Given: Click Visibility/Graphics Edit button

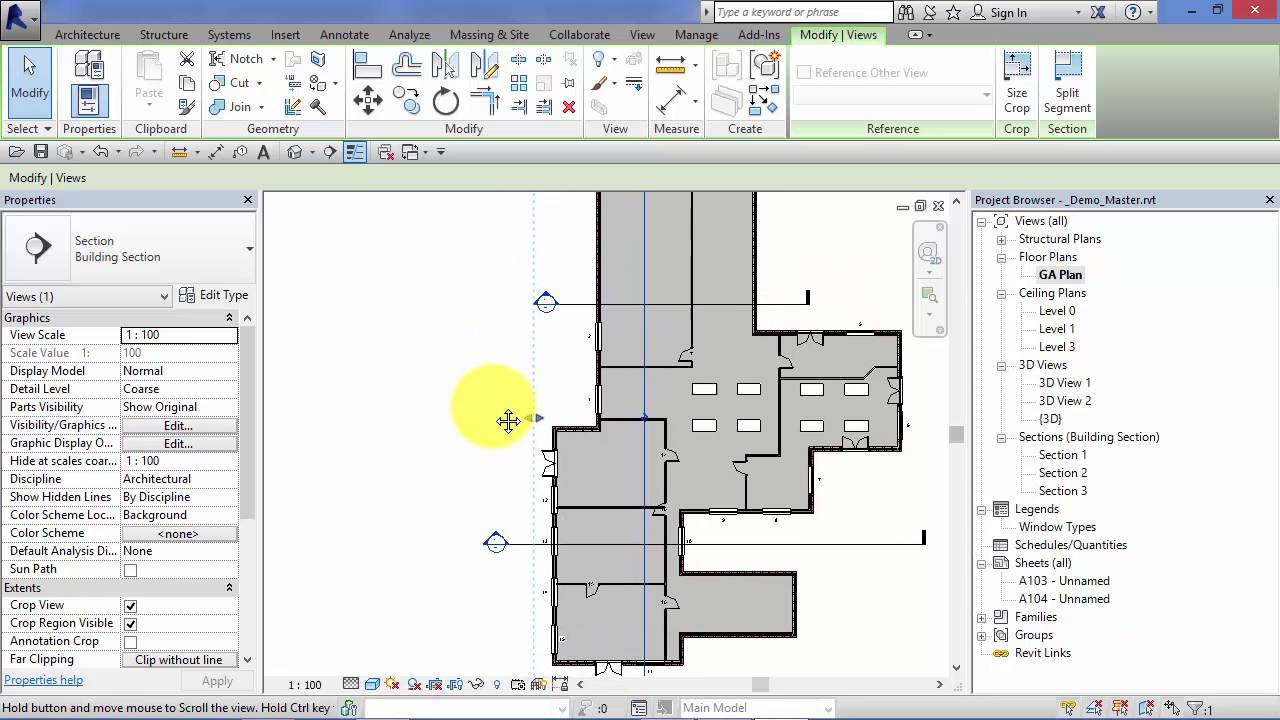Looking at the screenshot, I should pyautogui.click(x=179, y=425).
